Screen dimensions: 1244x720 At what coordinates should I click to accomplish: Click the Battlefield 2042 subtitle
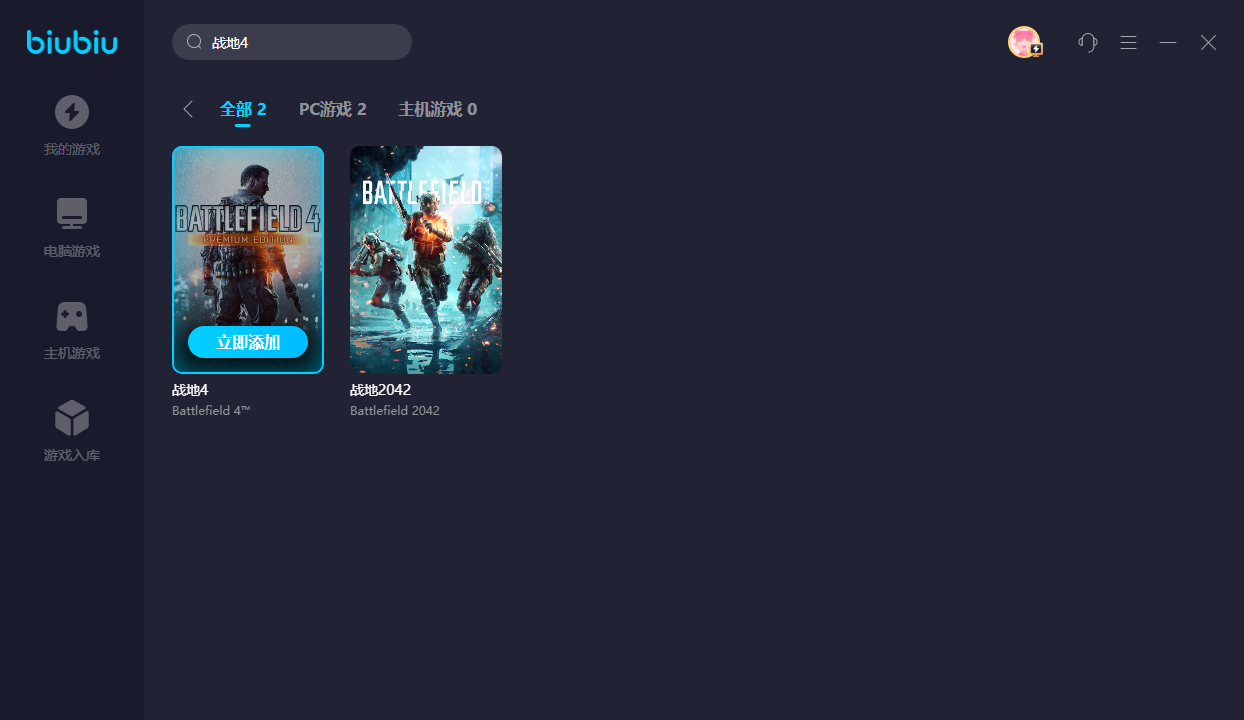395,411
